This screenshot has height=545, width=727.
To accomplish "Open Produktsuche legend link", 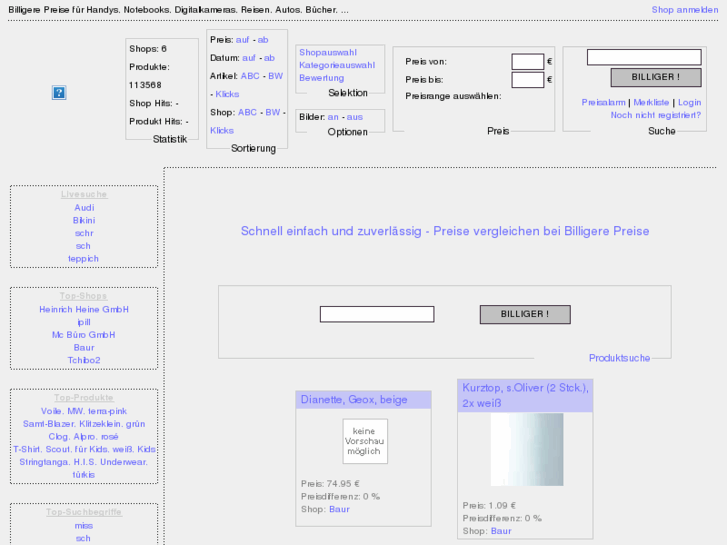I will coord(619,358).
